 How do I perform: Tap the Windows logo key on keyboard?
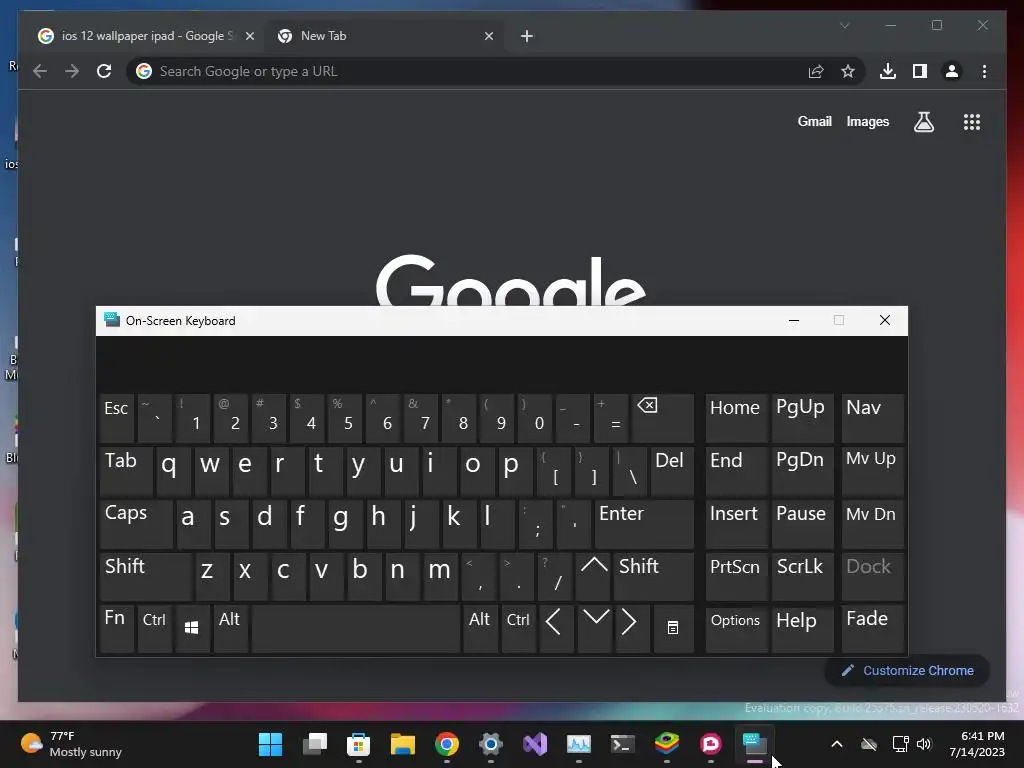(192, 628)
